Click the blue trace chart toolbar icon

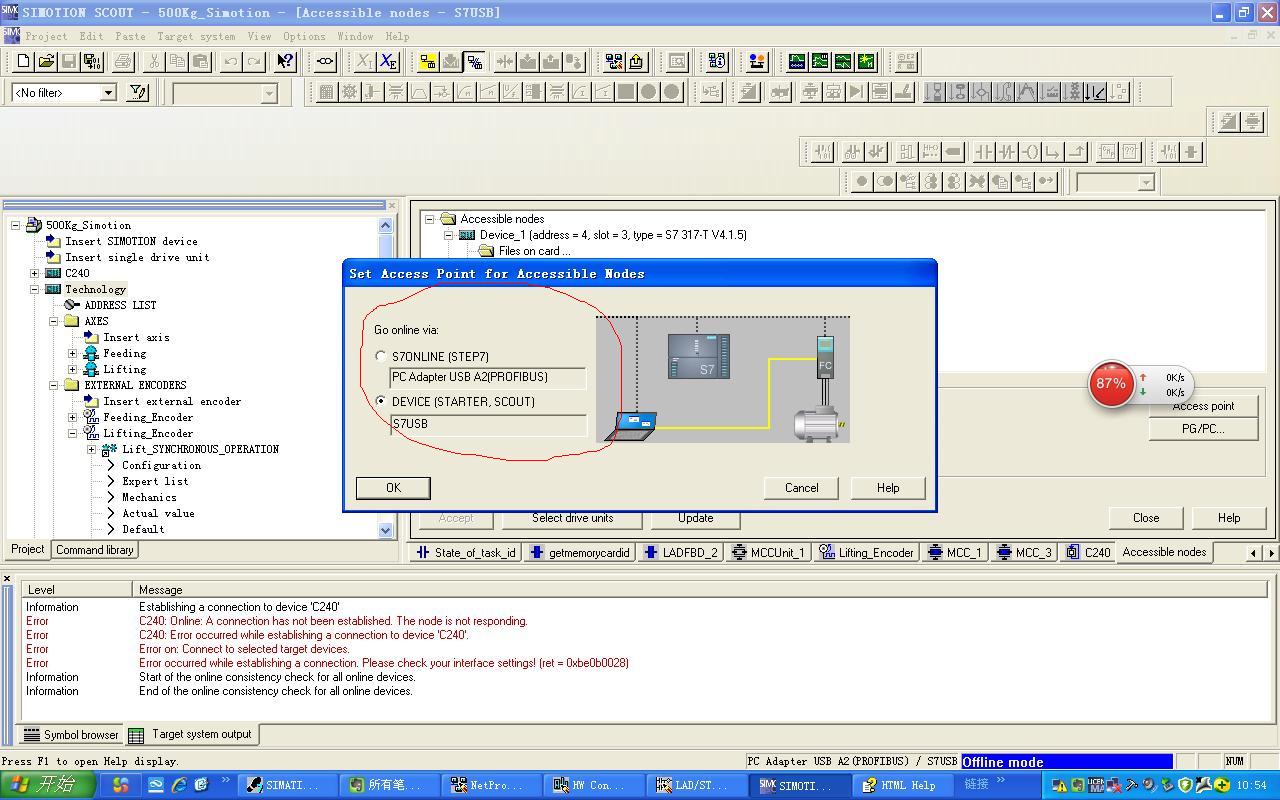[x=797, y=62]
